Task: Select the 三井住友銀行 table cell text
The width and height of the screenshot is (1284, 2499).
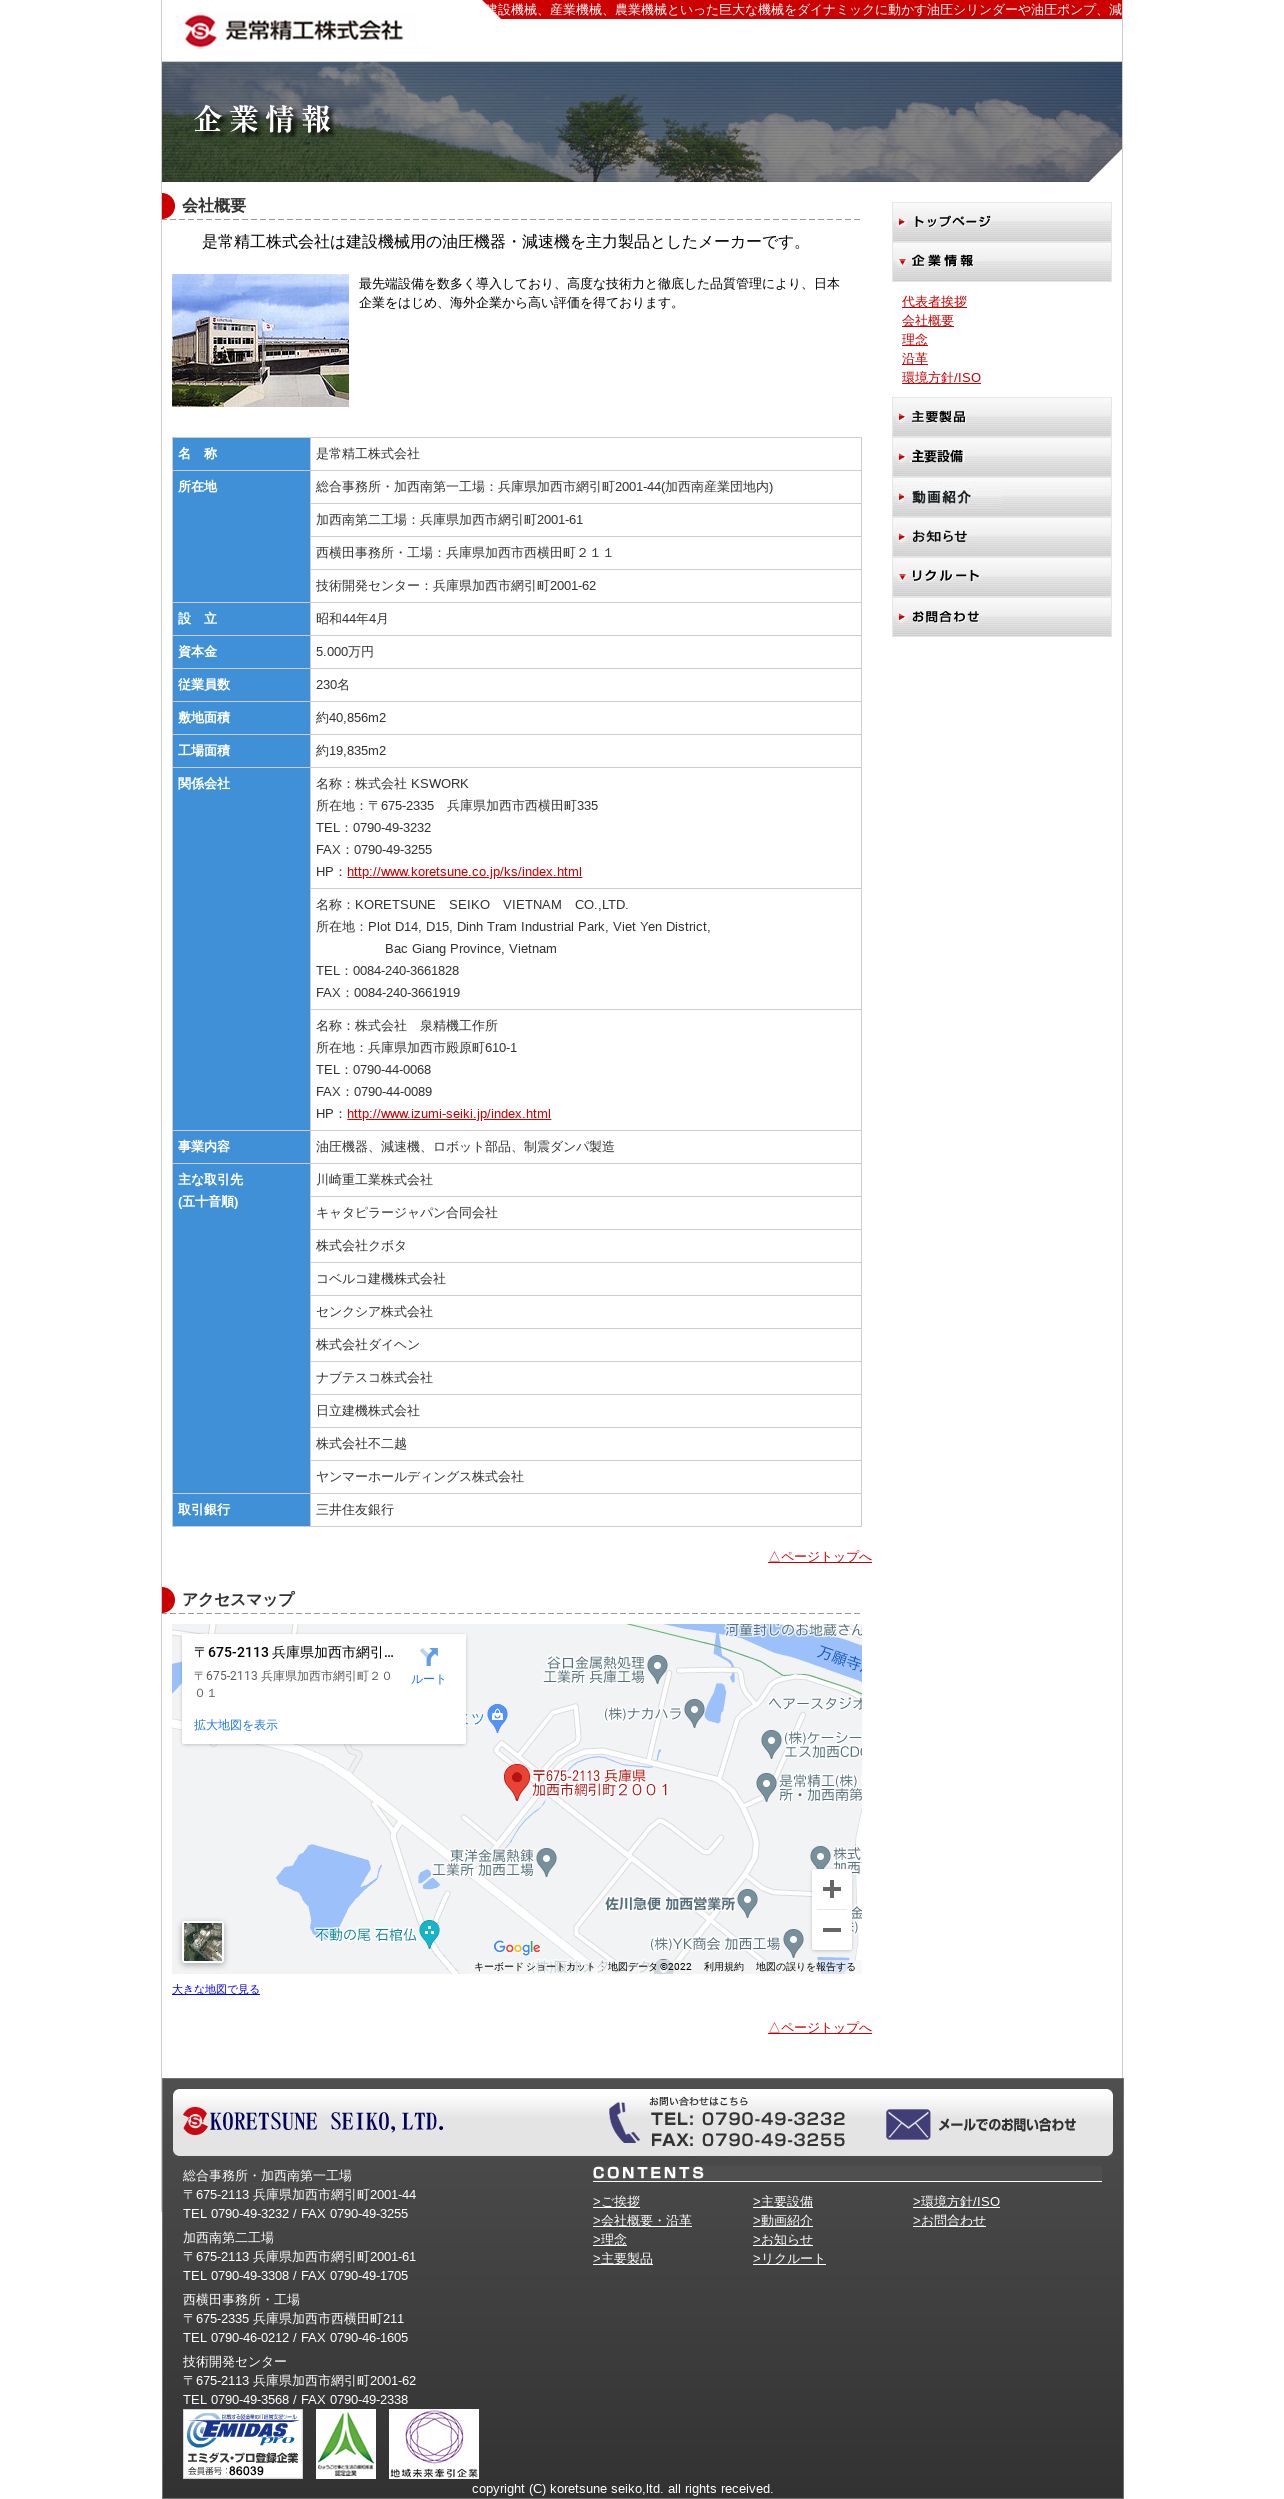Action: pyautogui.click(x=355, y=1510)
